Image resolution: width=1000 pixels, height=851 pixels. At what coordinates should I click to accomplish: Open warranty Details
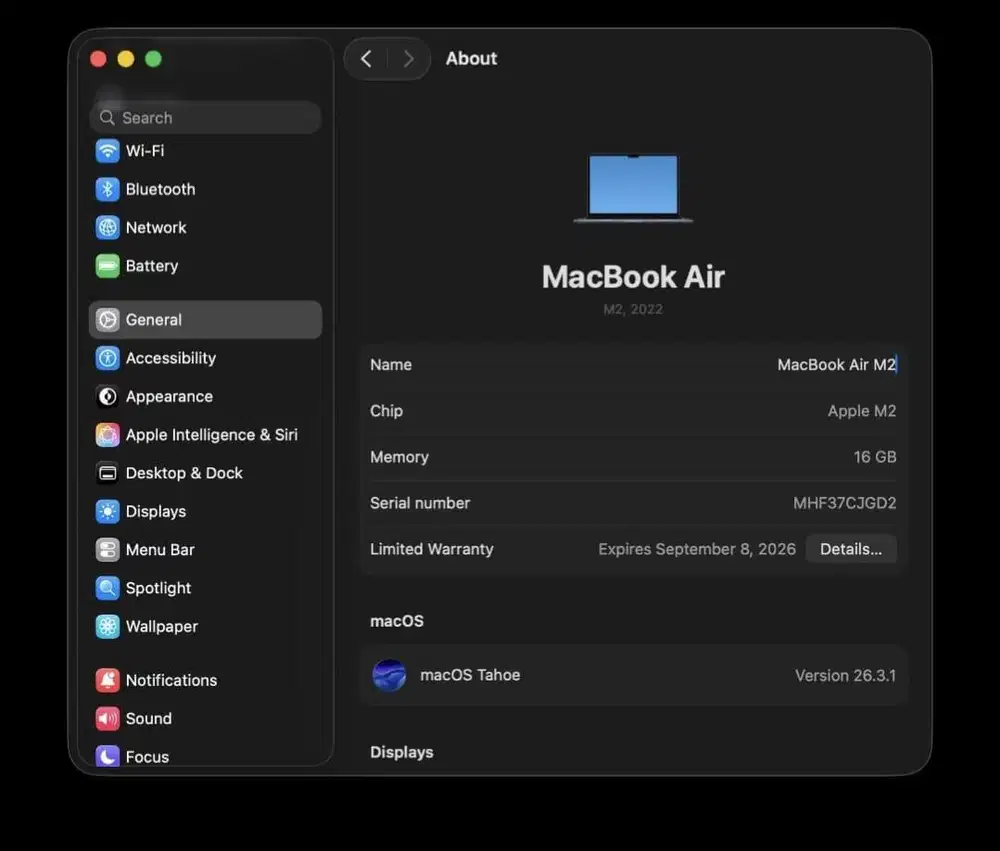pos(851,548)
